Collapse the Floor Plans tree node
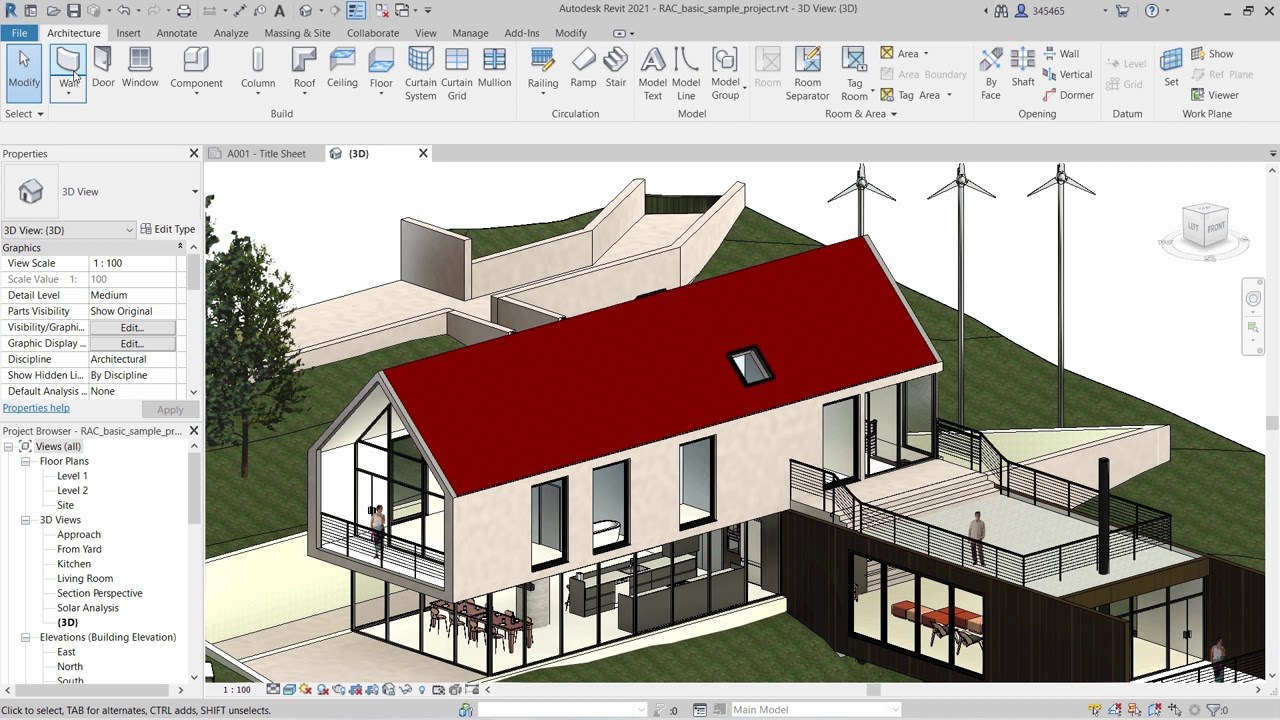Image resolution: width=1280 pixels, height=720 pixels. tap(26, 462)
